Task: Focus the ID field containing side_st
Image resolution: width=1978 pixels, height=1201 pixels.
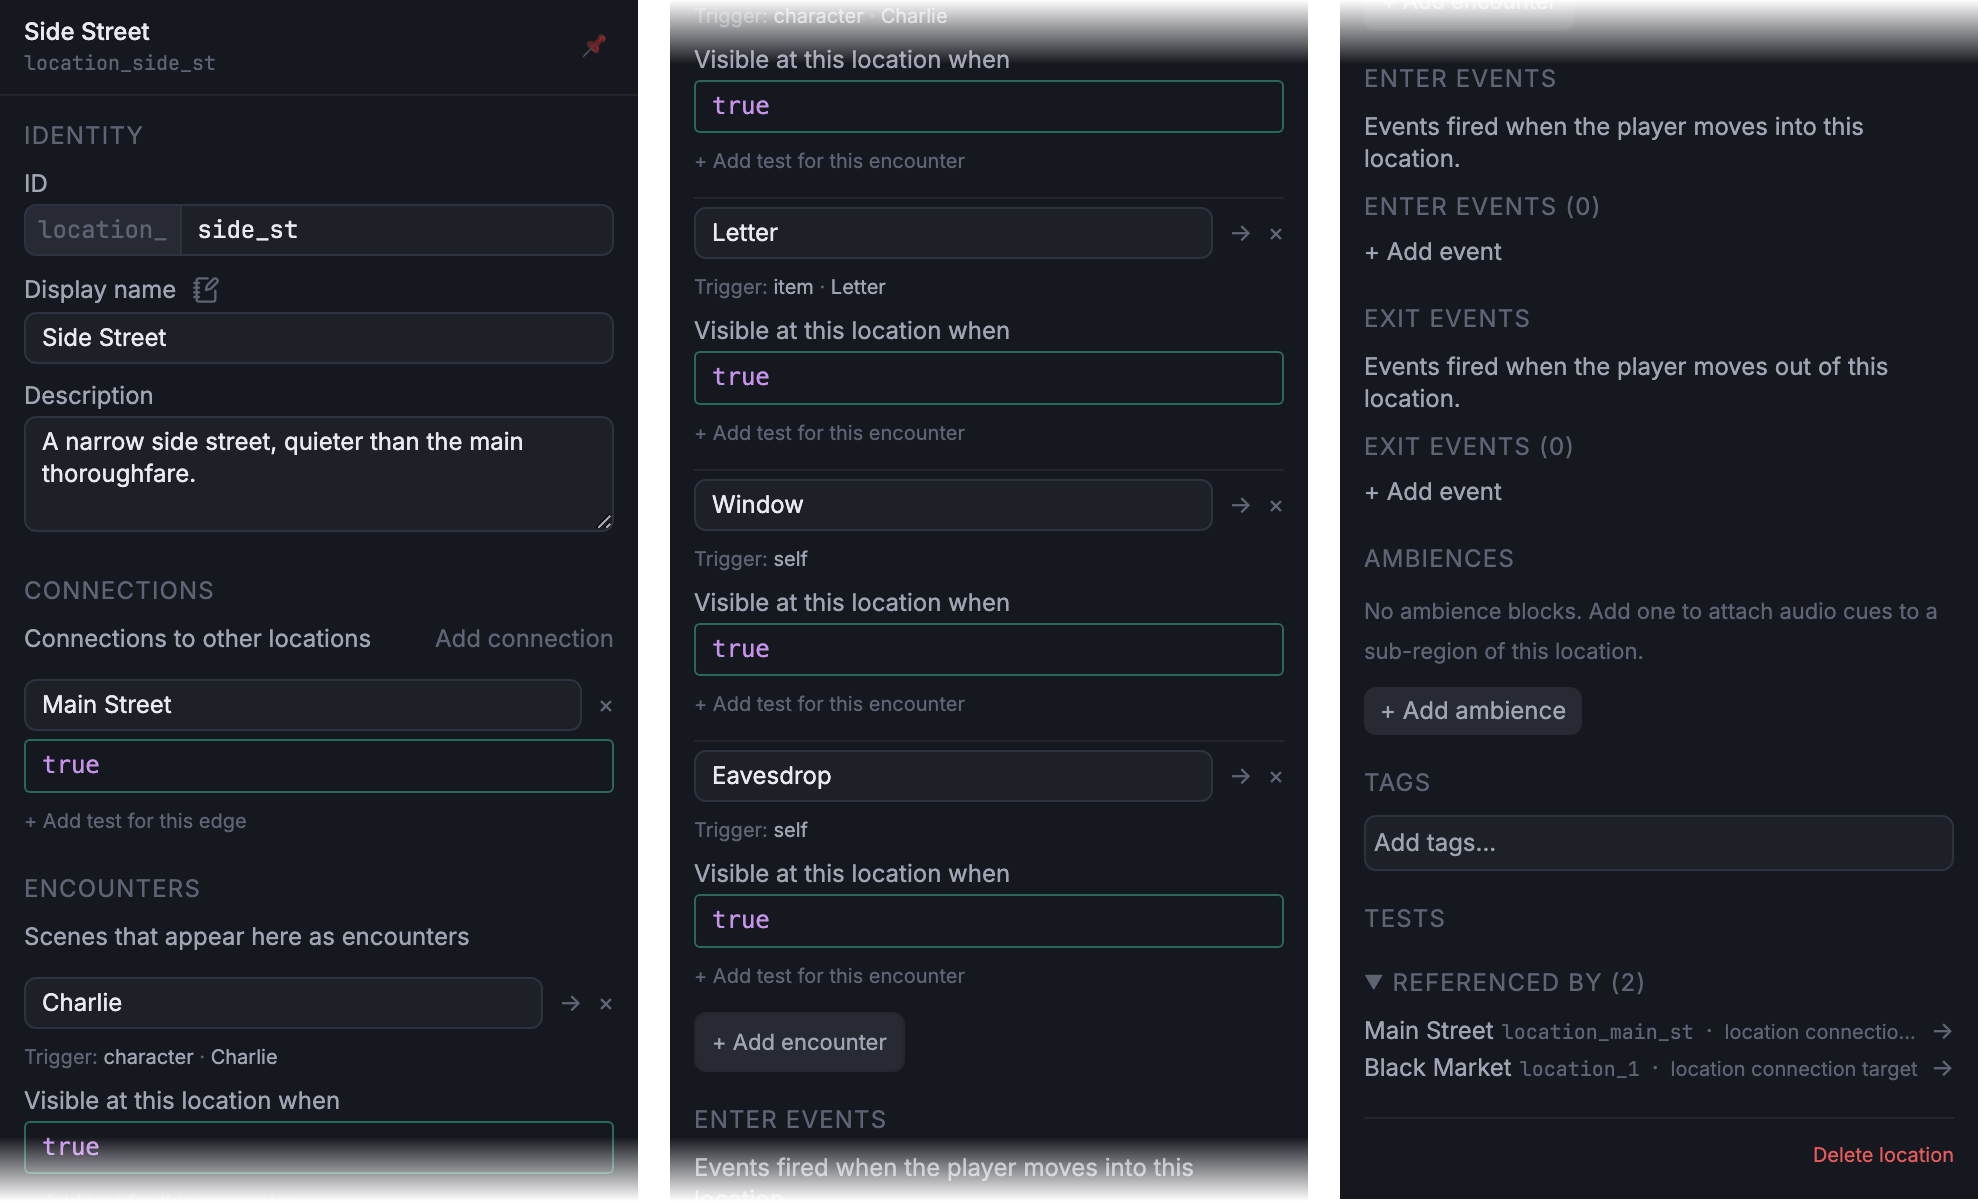Action: pyautogui.click(x=397, y=230)
